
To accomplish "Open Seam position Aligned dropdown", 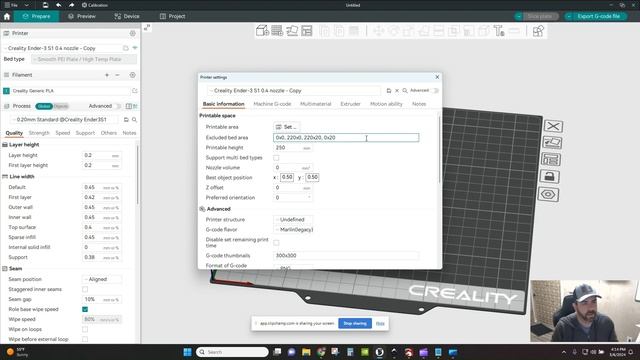I will coord(102,279).
